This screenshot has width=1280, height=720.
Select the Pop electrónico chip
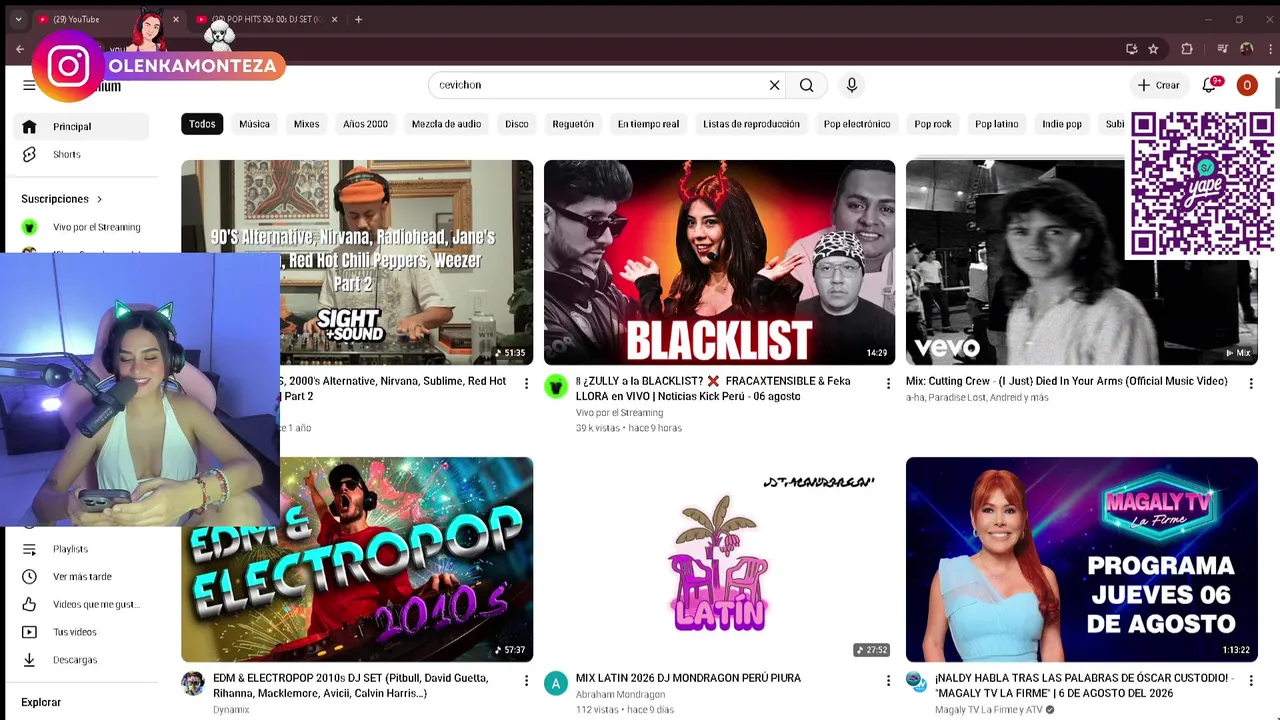coord(857,124)
